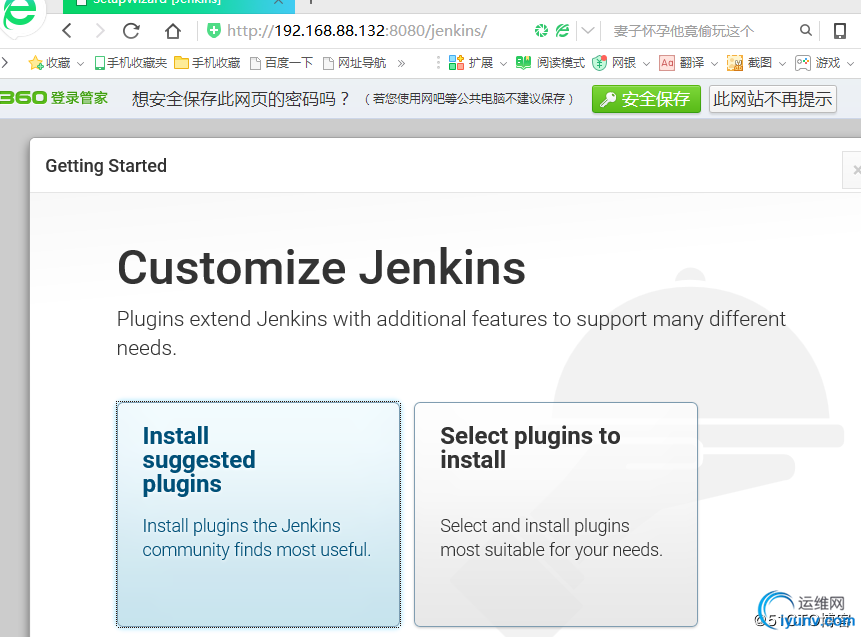The image size is (861, 637).
Task: Click 安全保存 to save password
Action: tap(646, 99)
